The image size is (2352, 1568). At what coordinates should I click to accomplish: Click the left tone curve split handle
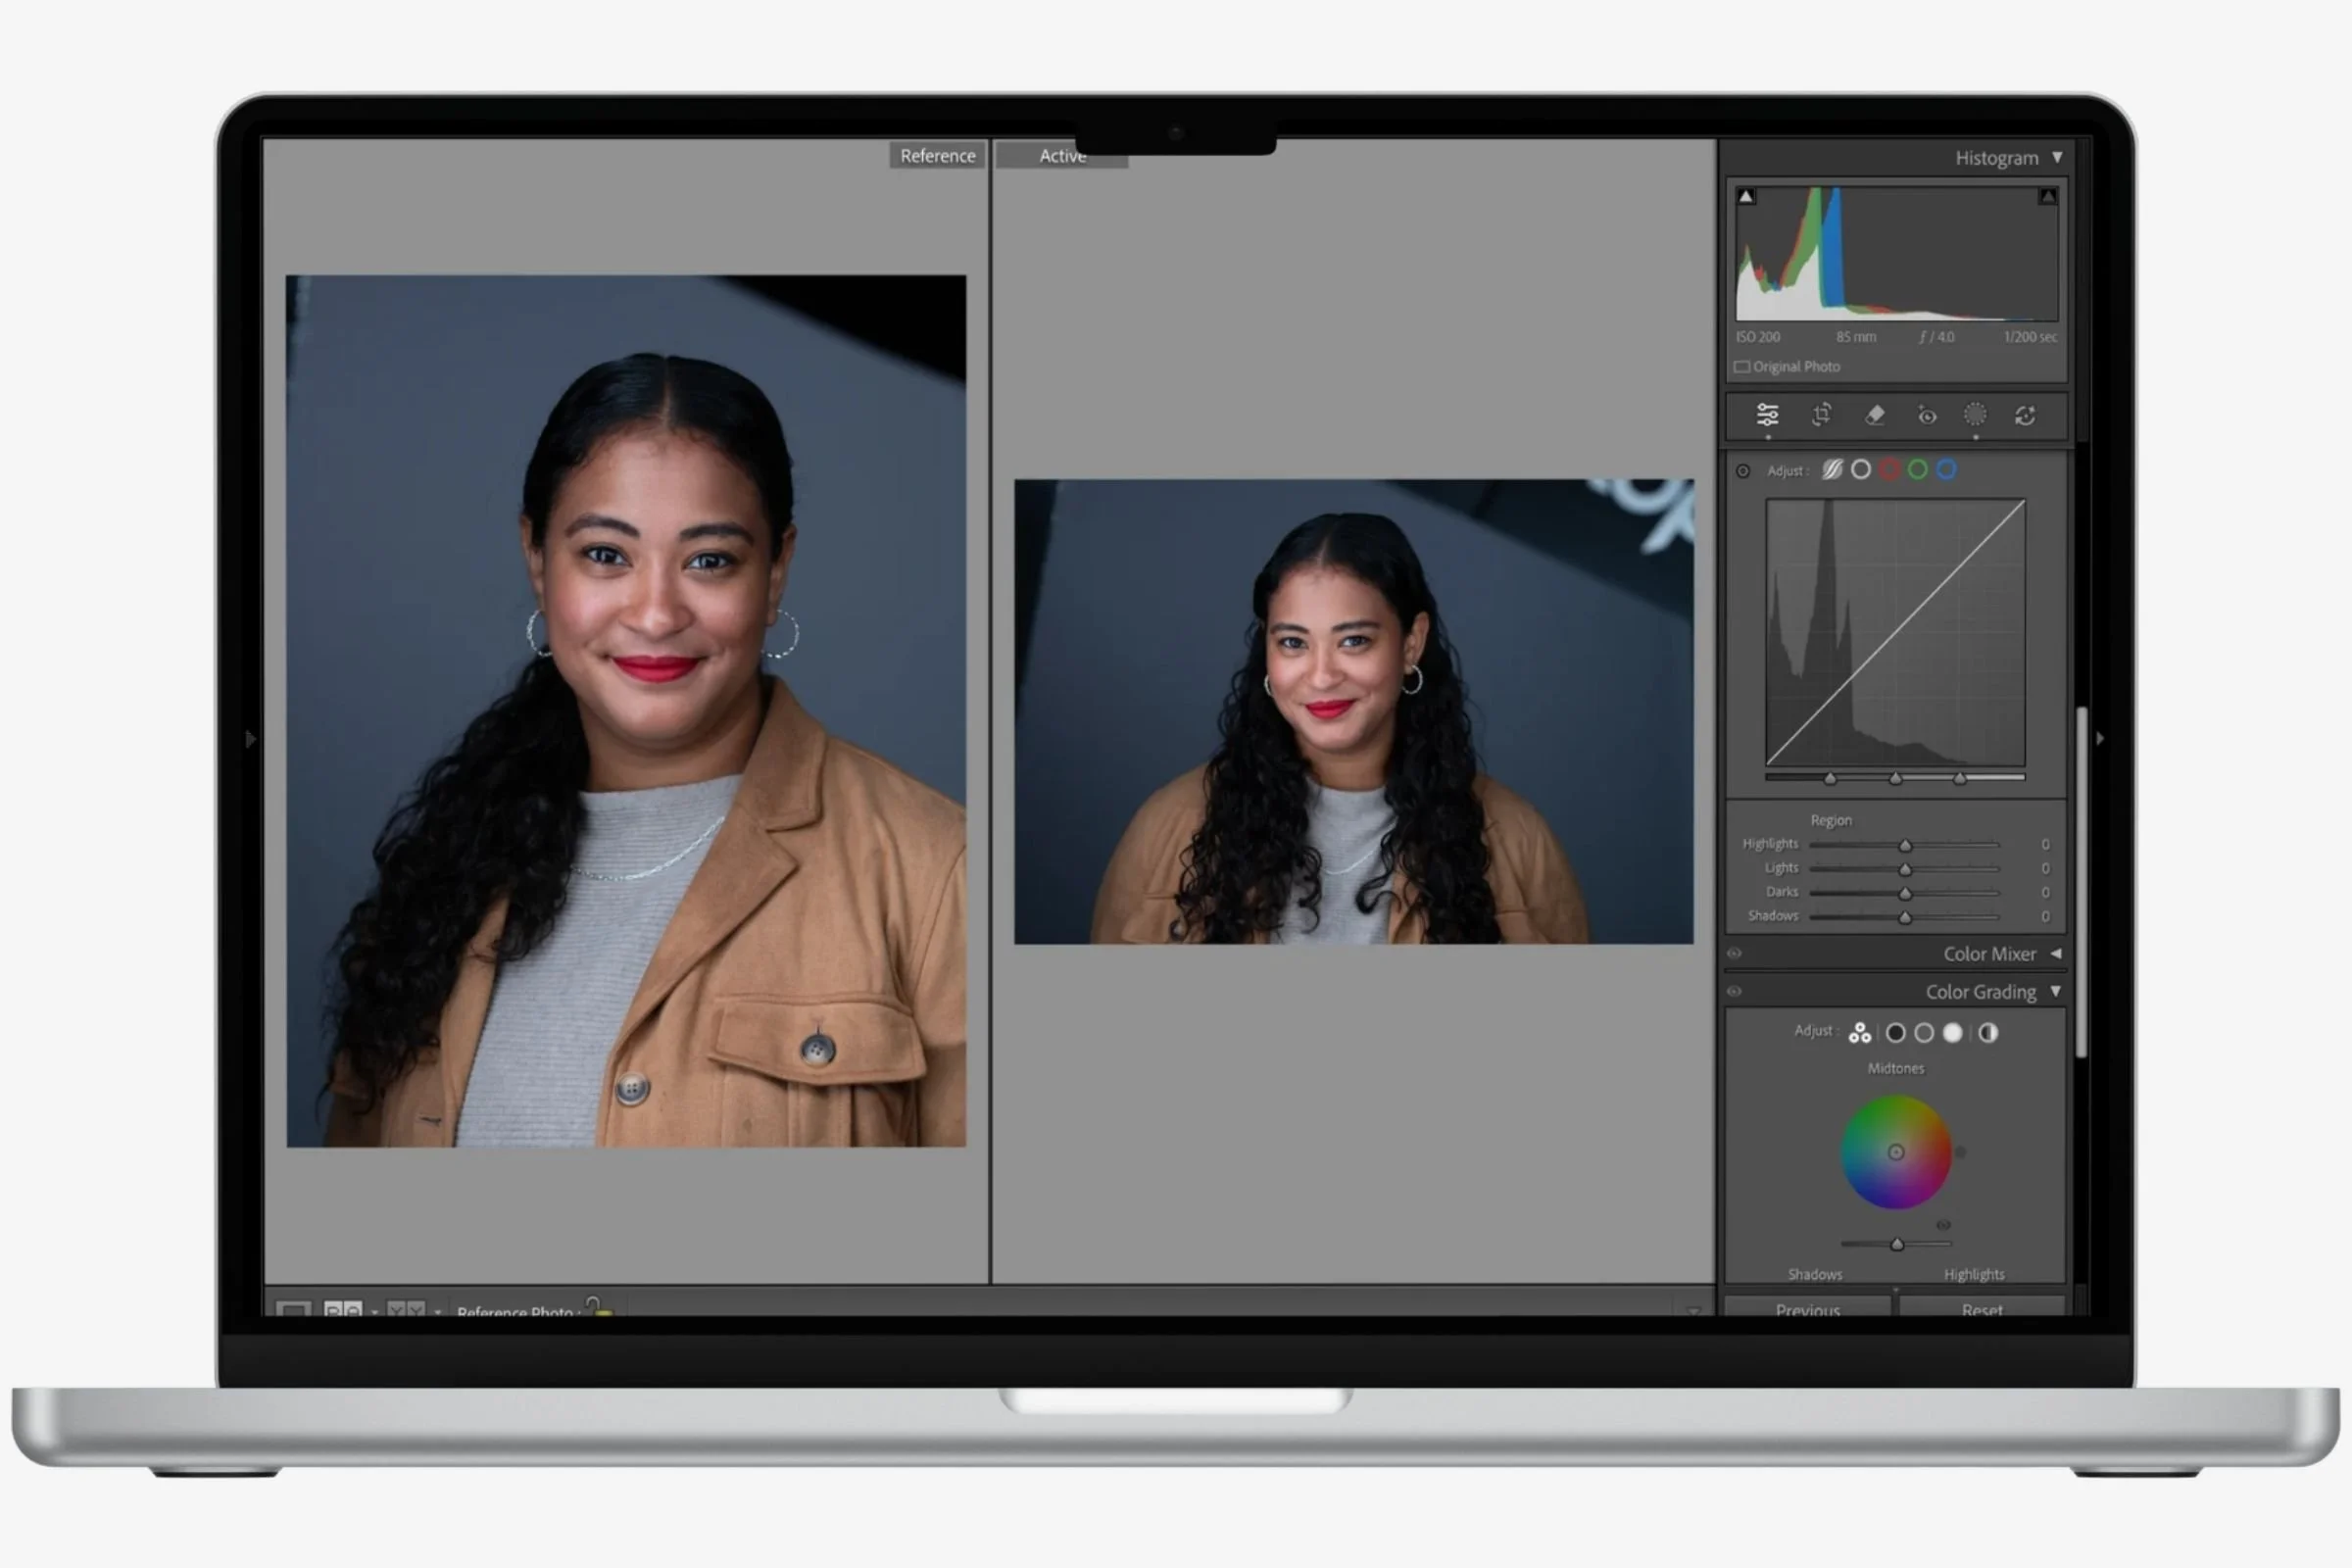pos(1830,778)
